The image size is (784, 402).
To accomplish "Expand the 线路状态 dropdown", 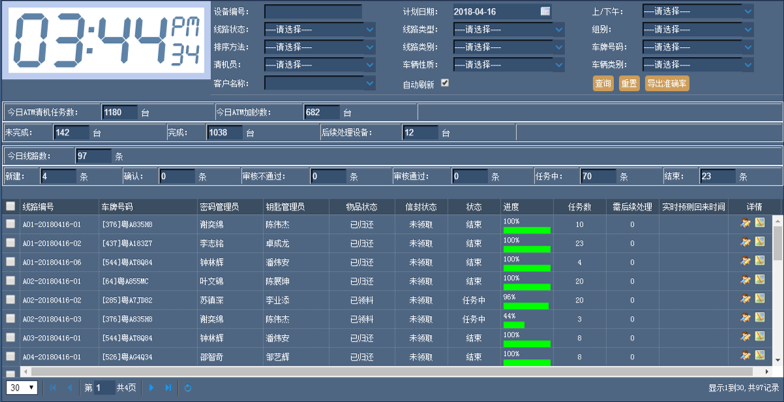I will pos(319,30).
